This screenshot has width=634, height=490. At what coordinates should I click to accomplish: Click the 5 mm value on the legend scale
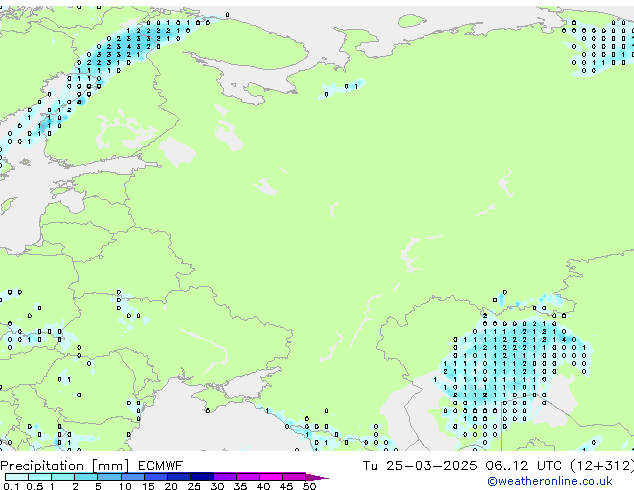(x=99, y=486)
